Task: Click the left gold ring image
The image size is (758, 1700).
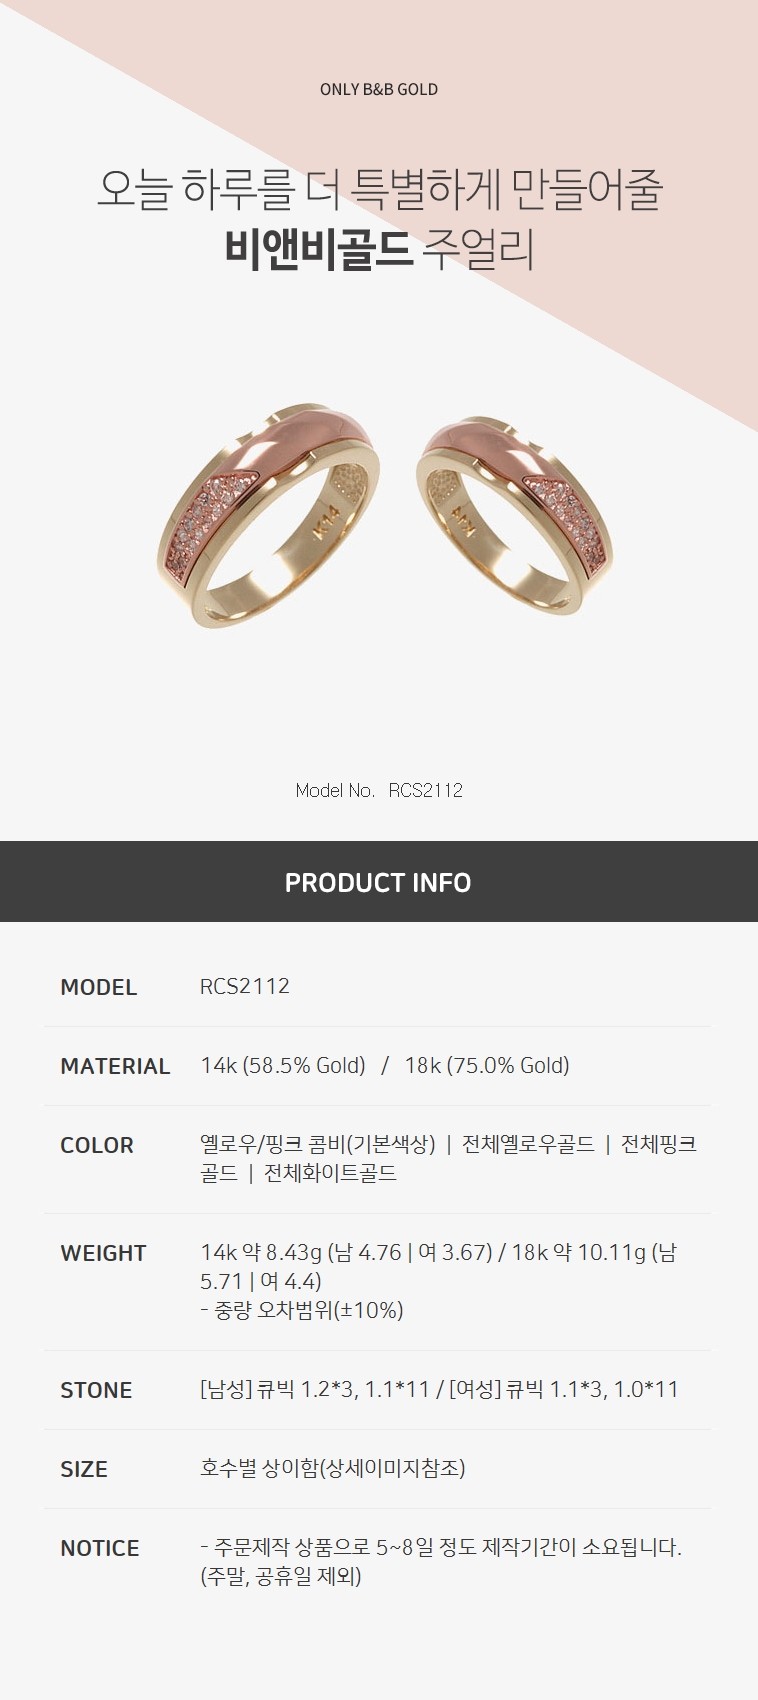Action: (x=269, y=520)
